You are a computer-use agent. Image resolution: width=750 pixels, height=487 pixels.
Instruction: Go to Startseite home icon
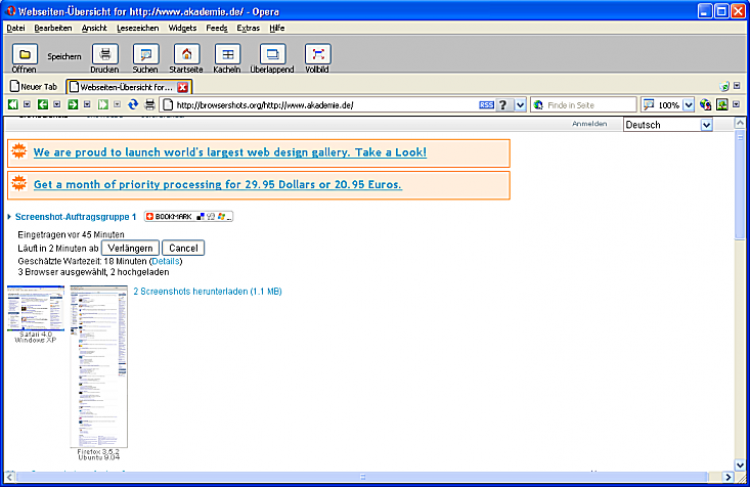[186, 55]
